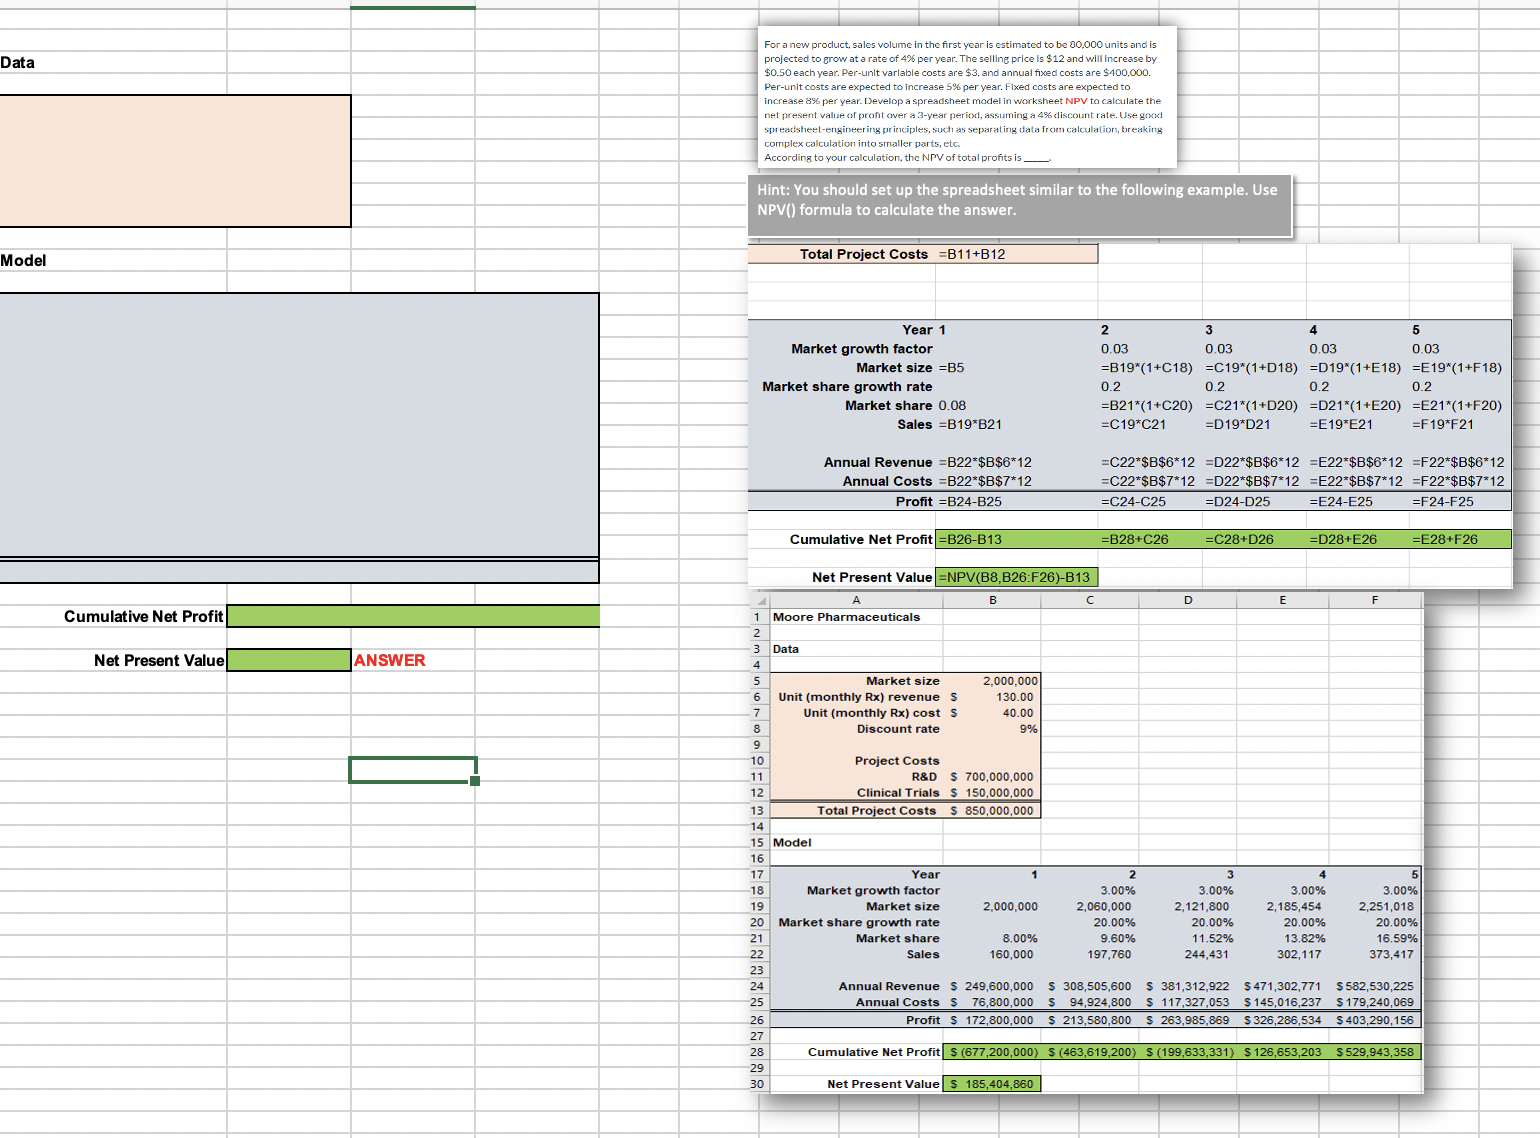Click the peach Data input area in worksheet
The image size is (1540, 1138).
[175, 161]
